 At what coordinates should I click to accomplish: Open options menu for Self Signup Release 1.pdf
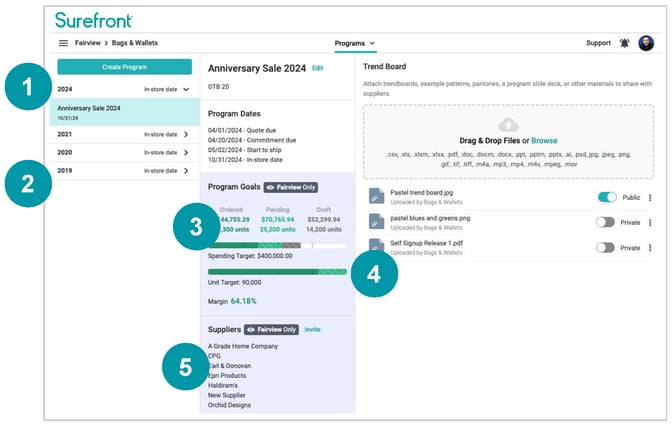650,248
